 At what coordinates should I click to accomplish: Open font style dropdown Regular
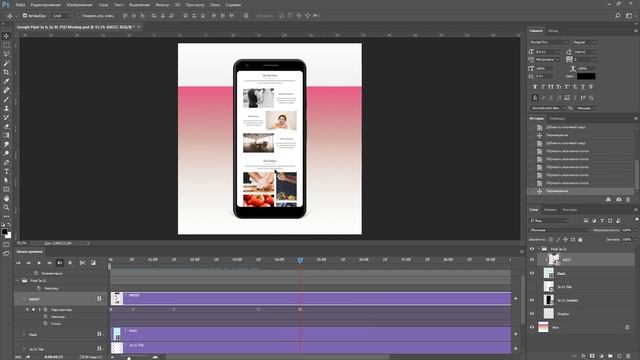coord(584,42)
